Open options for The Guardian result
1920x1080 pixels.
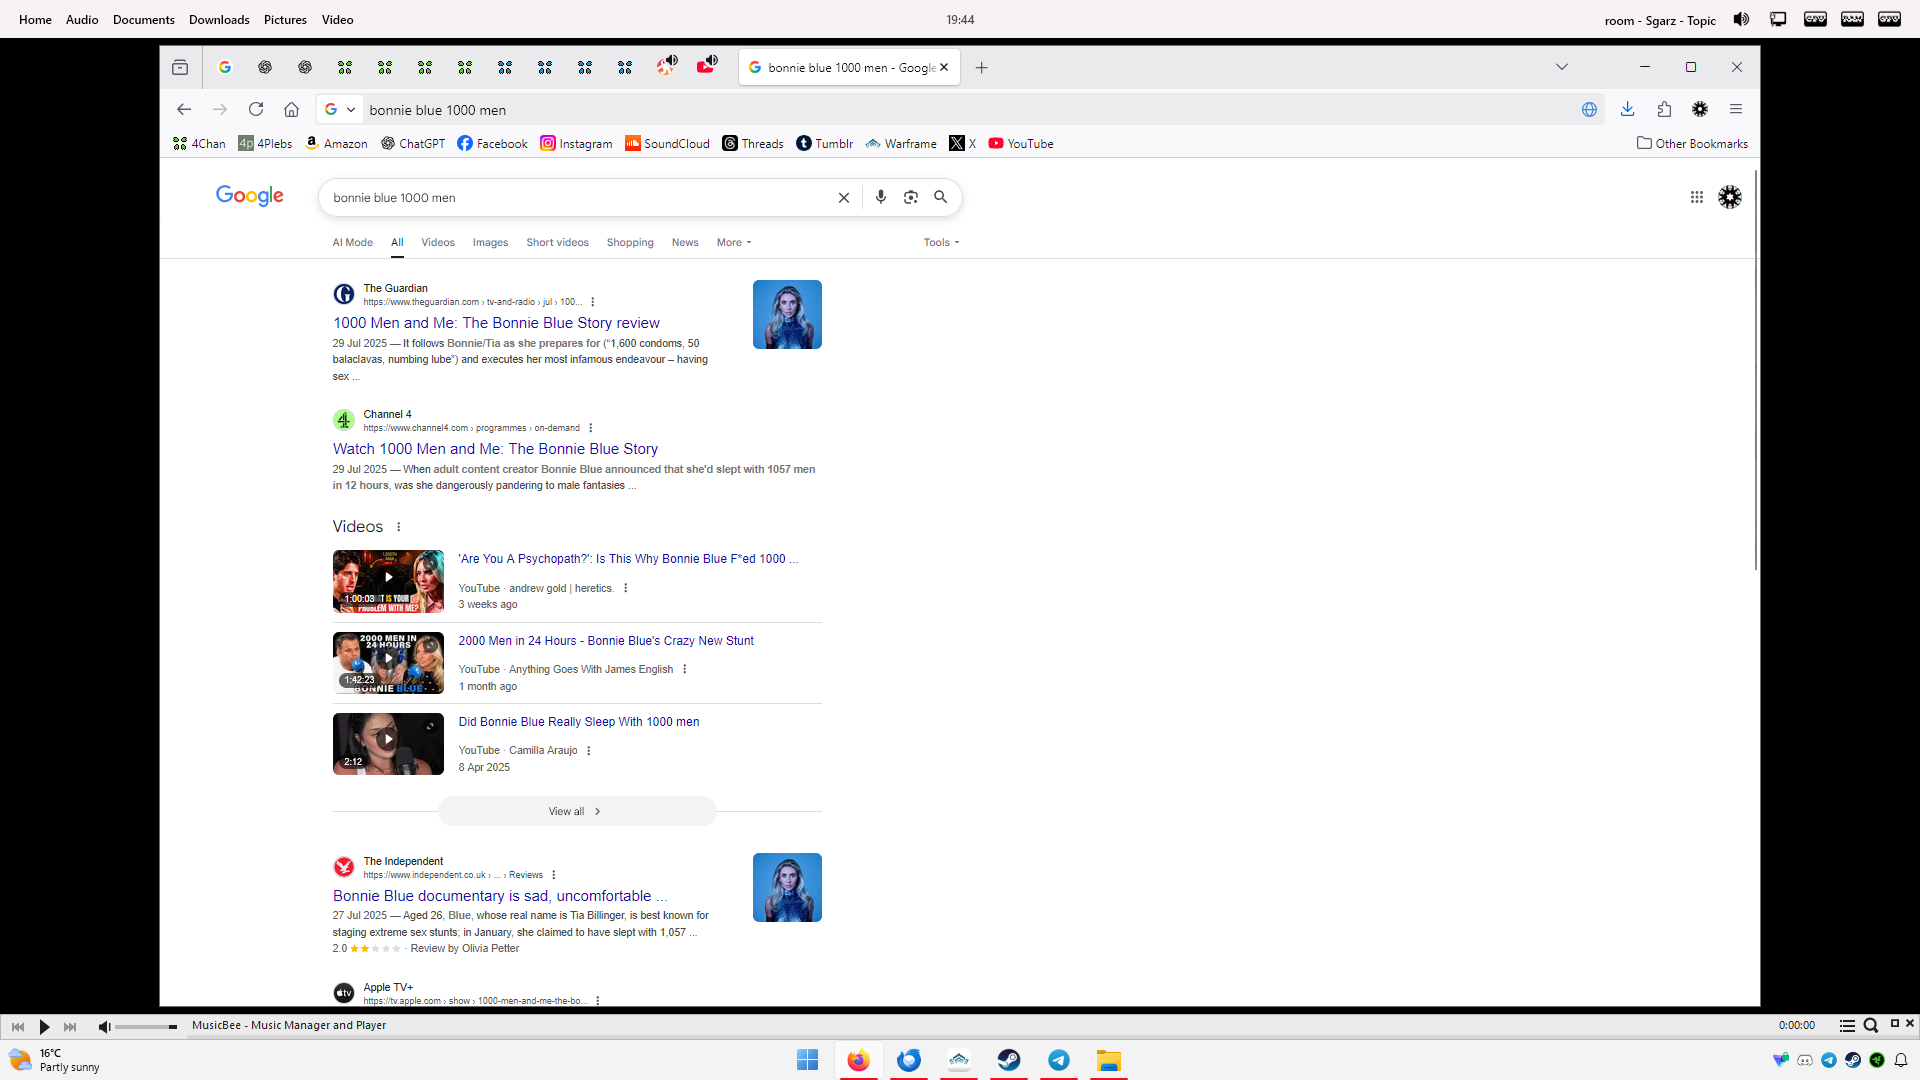(593, 302)
